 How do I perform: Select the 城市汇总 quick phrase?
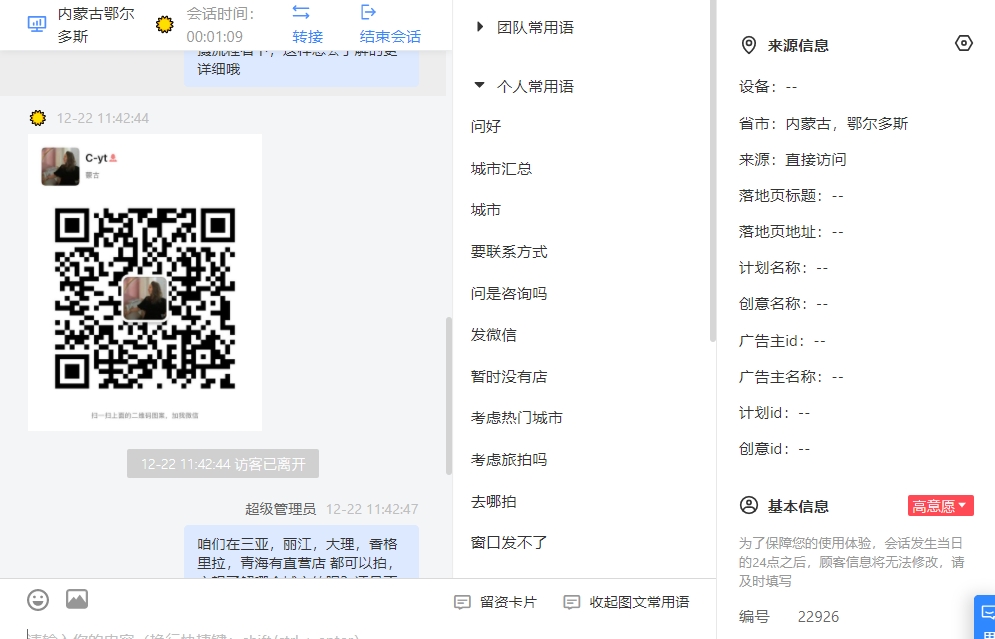[501, 169]
